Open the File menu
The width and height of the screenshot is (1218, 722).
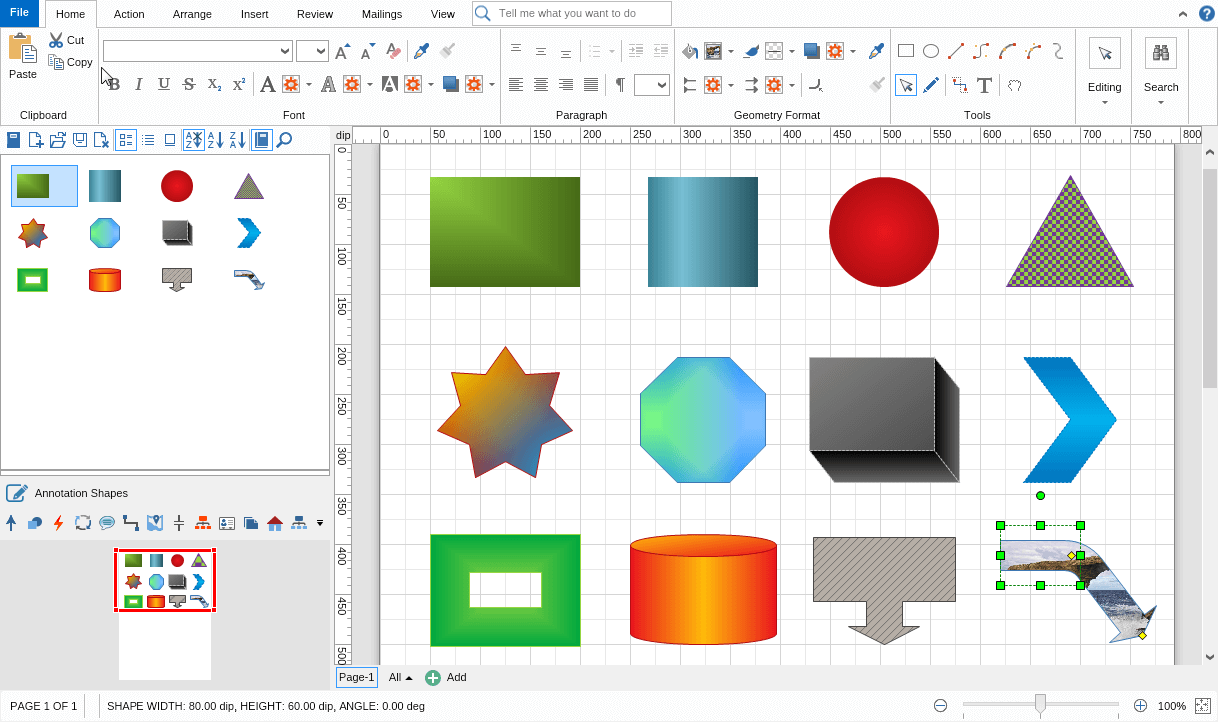(19, 13)
